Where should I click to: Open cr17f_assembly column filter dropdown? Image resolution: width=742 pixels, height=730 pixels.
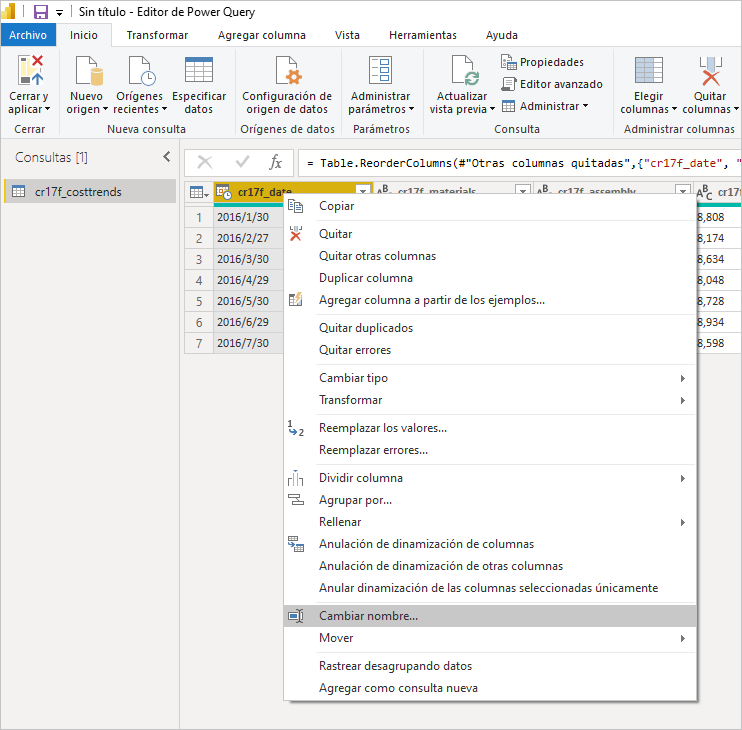[x=683, y=190]
